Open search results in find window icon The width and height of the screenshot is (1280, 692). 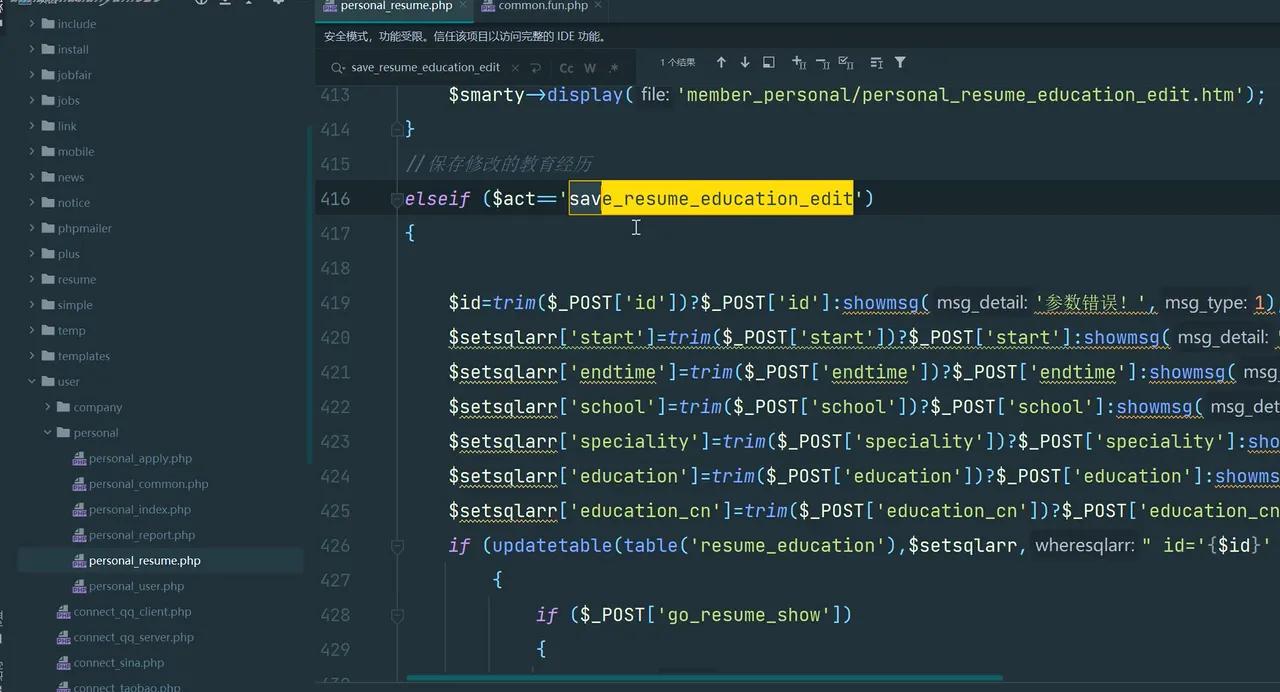tap(769, 63)
